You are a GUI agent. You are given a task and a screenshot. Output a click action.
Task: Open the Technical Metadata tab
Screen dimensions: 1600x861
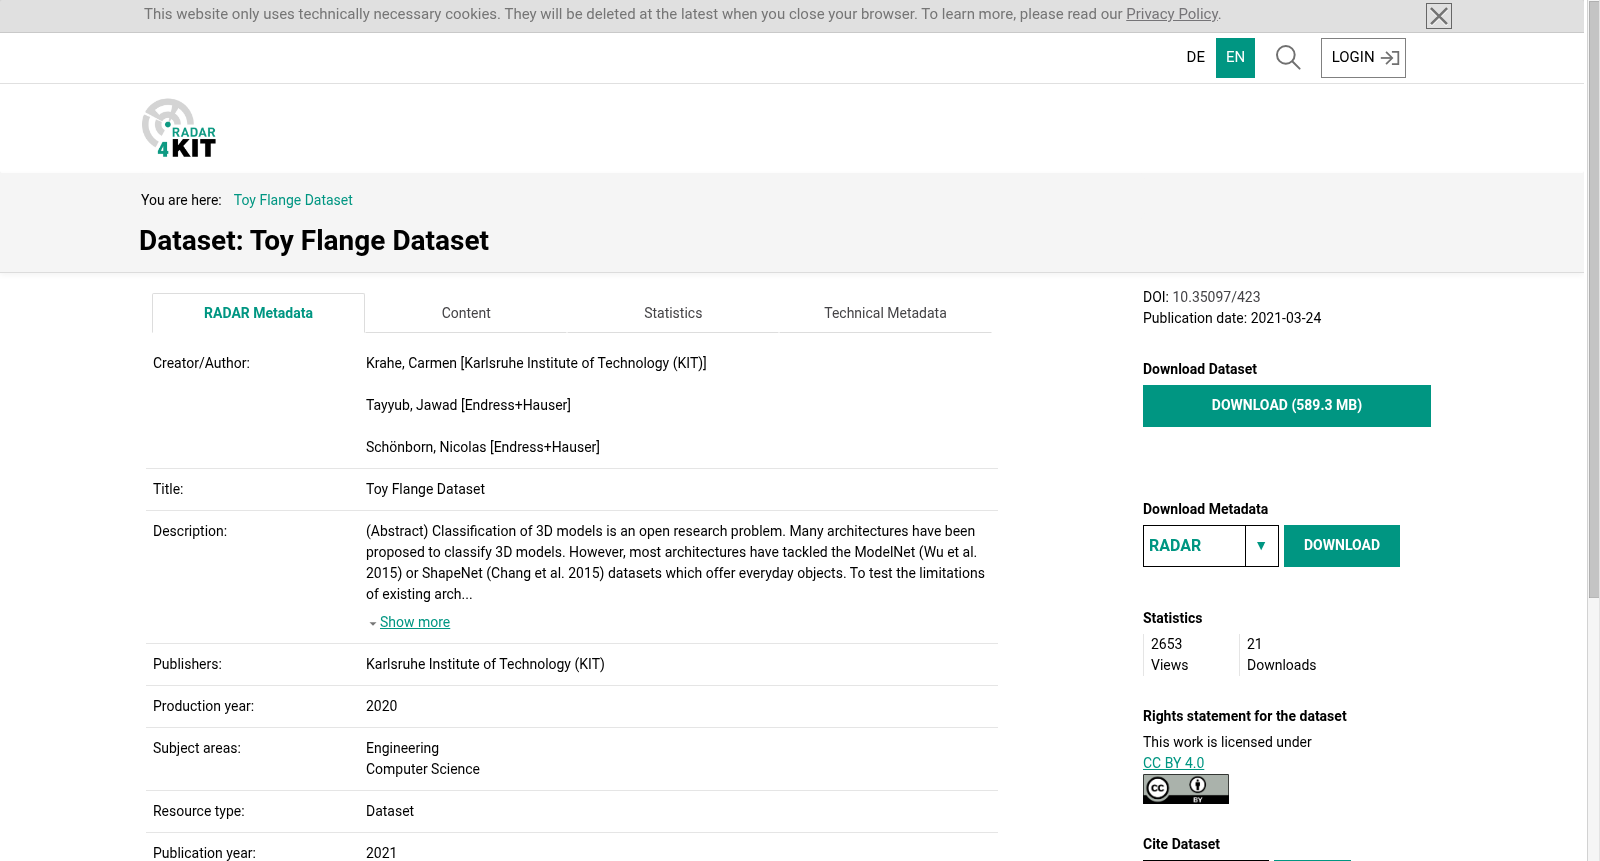click(885, 313)
